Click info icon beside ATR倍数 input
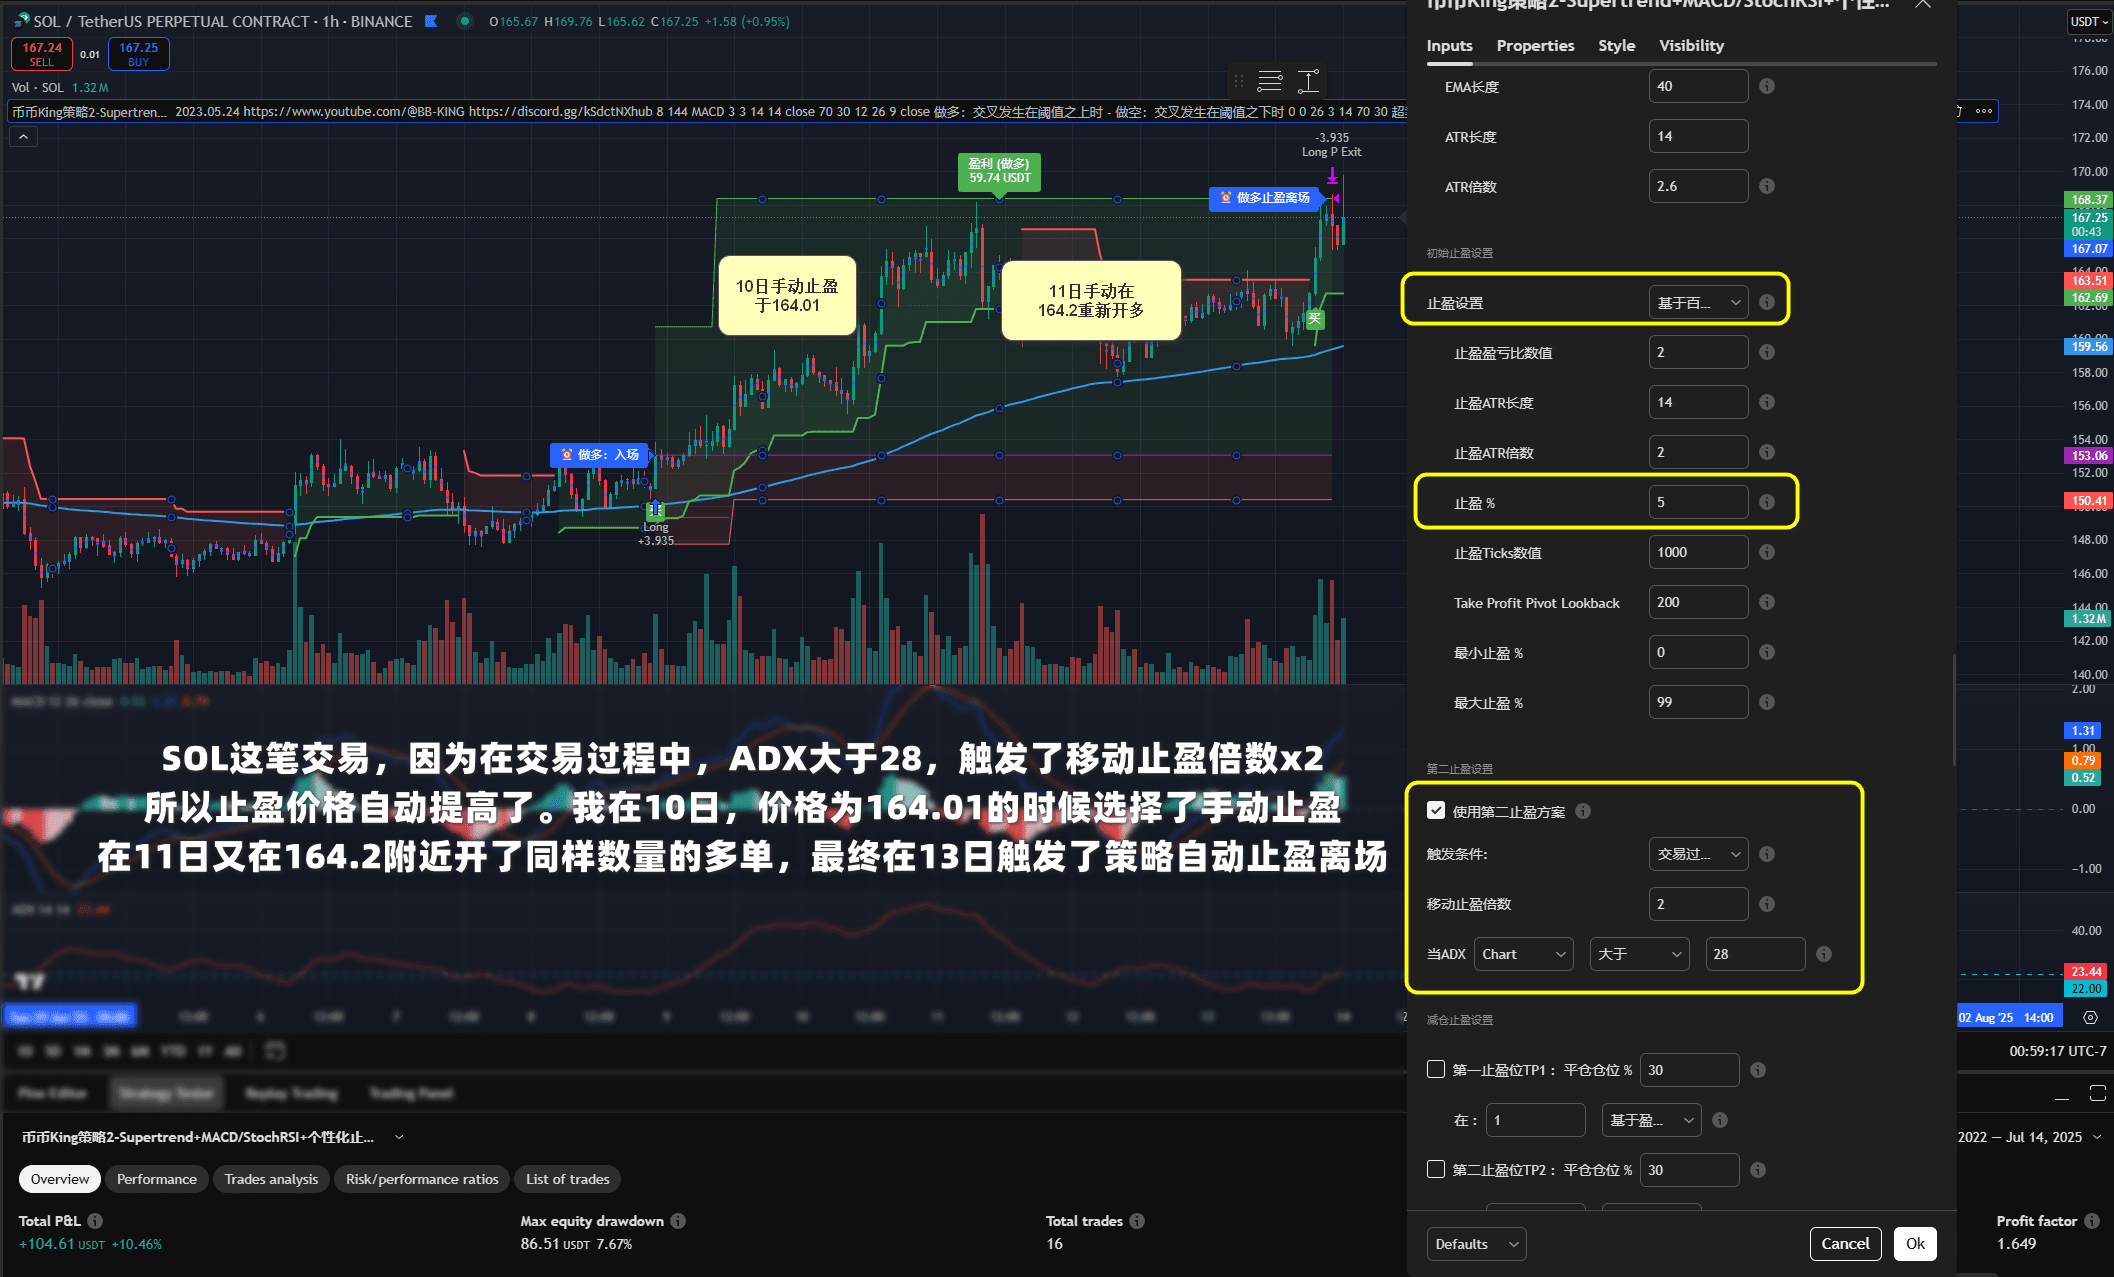The image size is (2114, 1277). [x=1767, y=186]
